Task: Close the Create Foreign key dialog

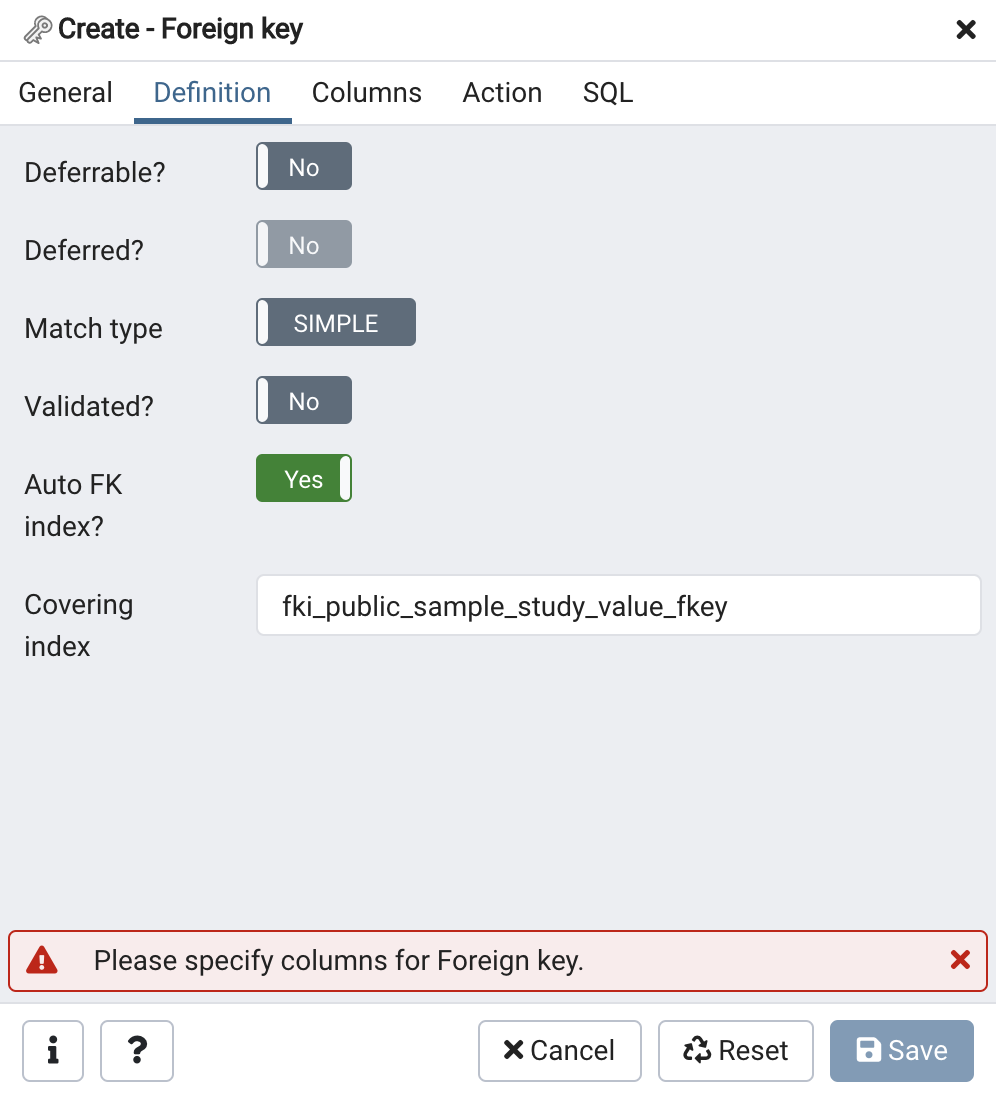Action: click(x=966, y=30)
